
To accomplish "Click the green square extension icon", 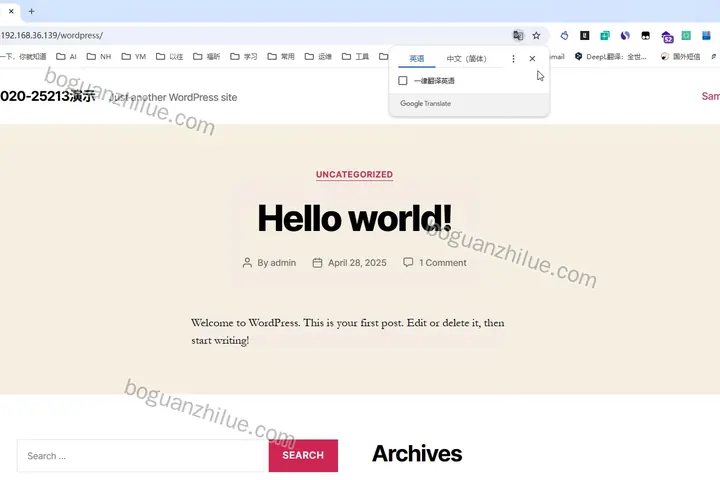I will point(686,35).
